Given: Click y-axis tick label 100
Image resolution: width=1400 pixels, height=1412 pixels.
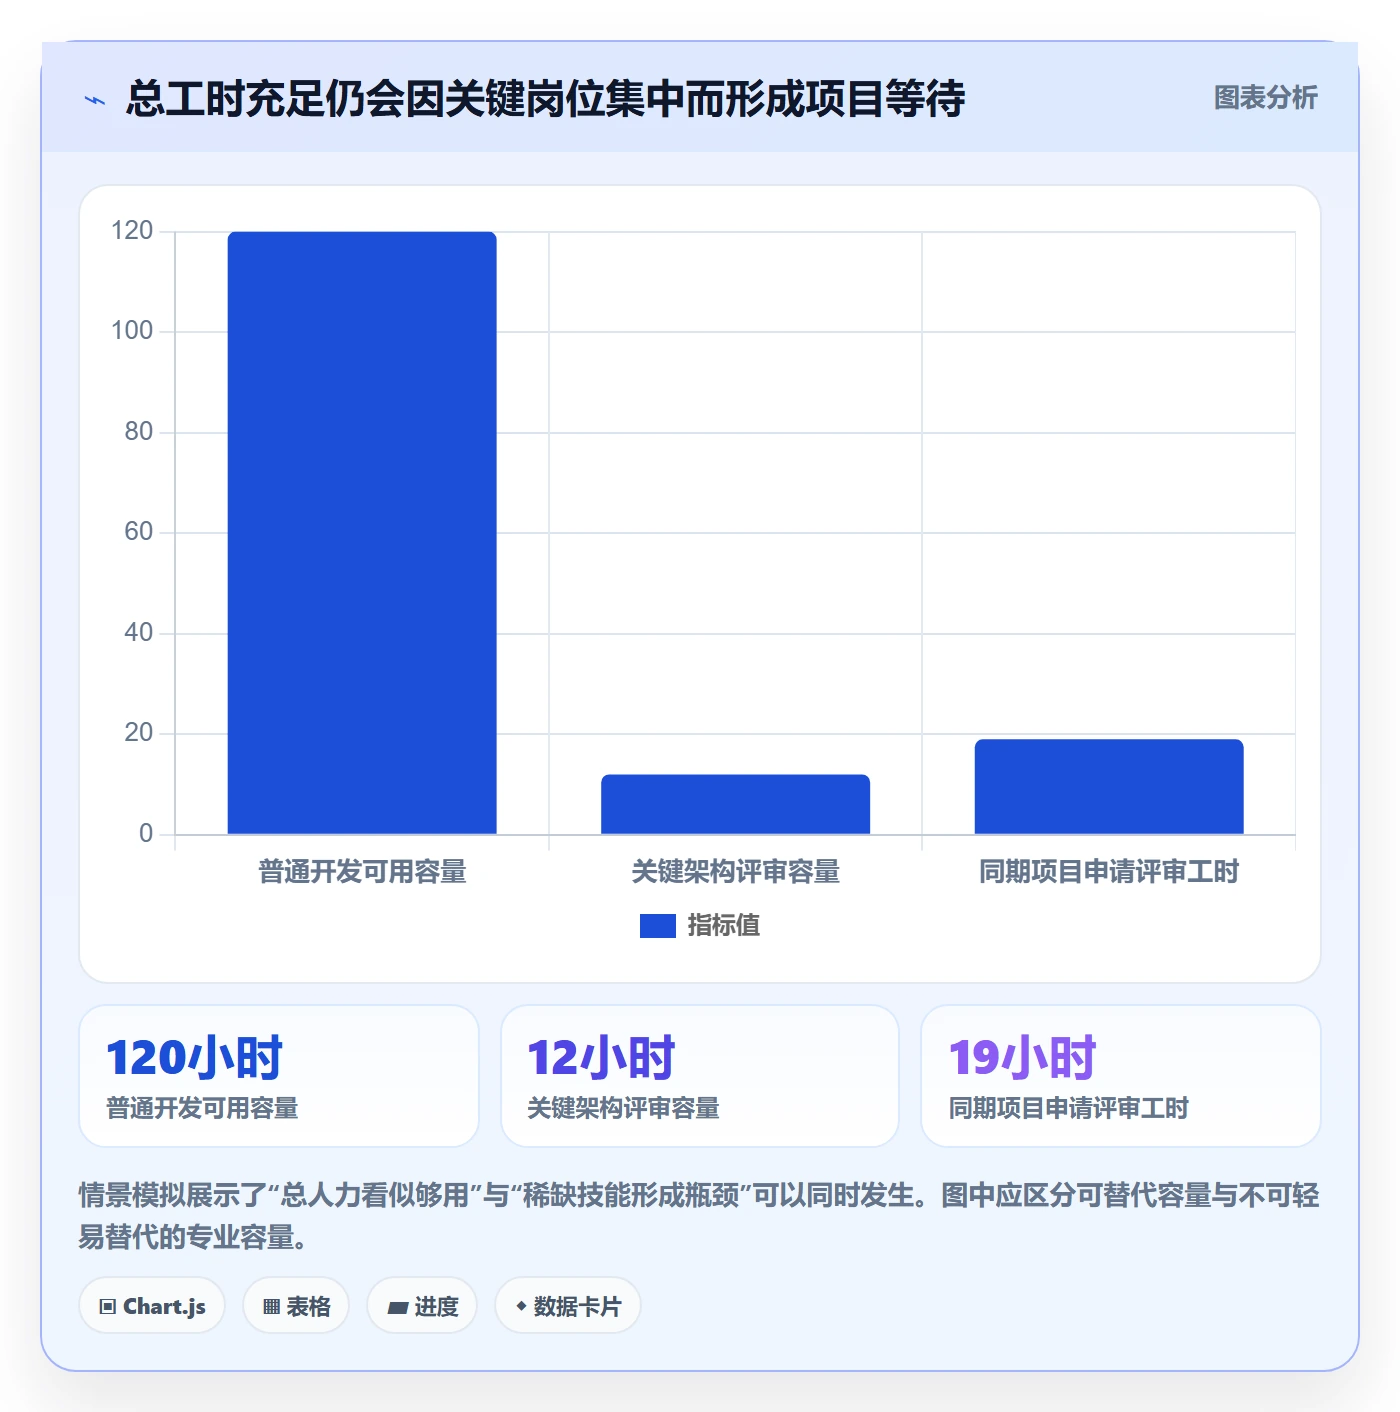Looking at the screenshot, I should (x=132, y=331).
